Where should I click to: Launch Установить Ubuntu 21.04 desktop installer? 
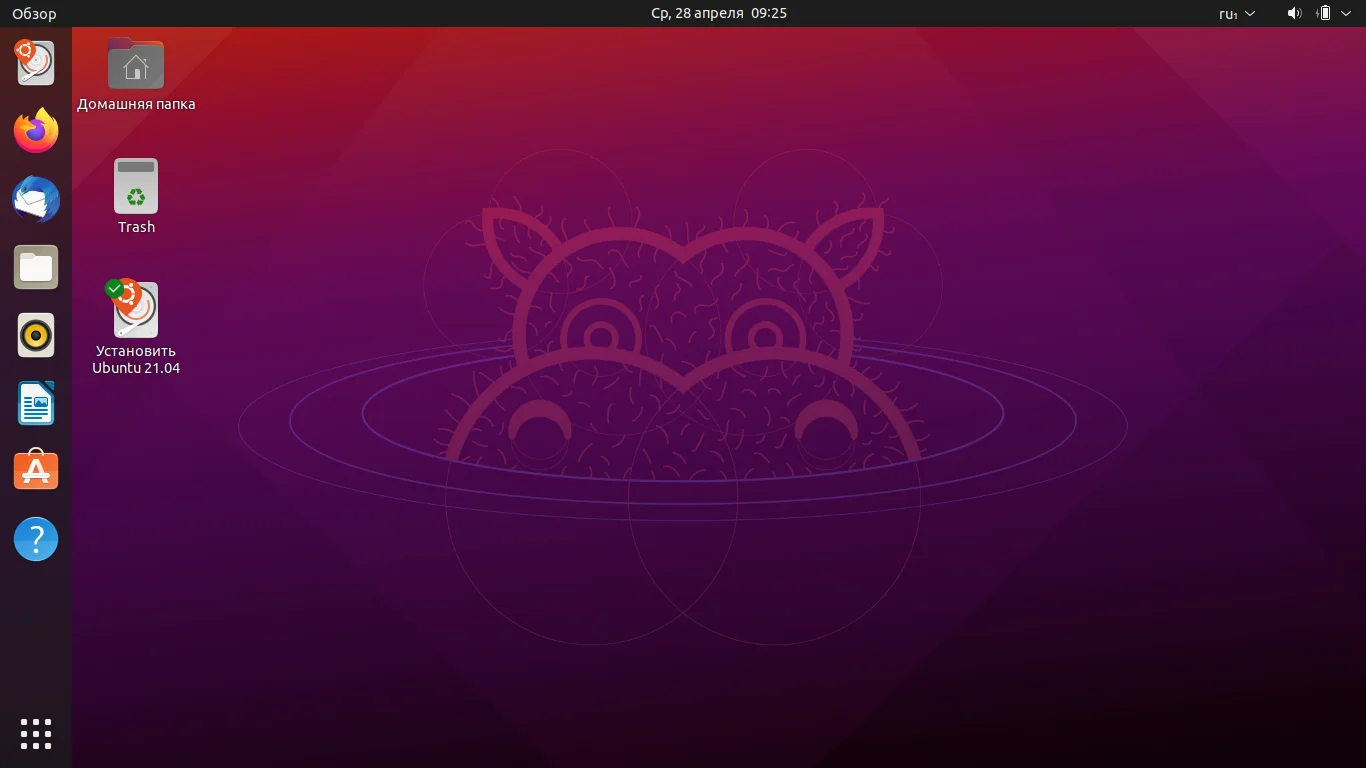(136, 310)
